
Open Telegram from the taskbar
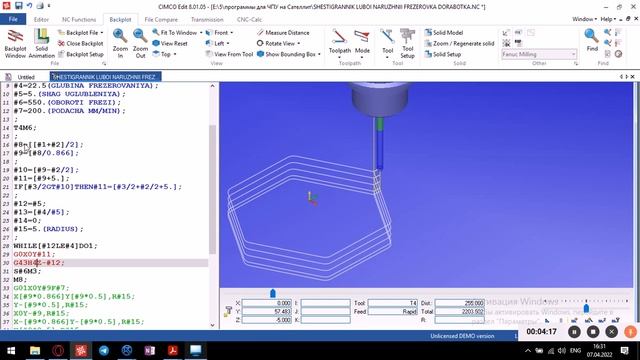104,351
